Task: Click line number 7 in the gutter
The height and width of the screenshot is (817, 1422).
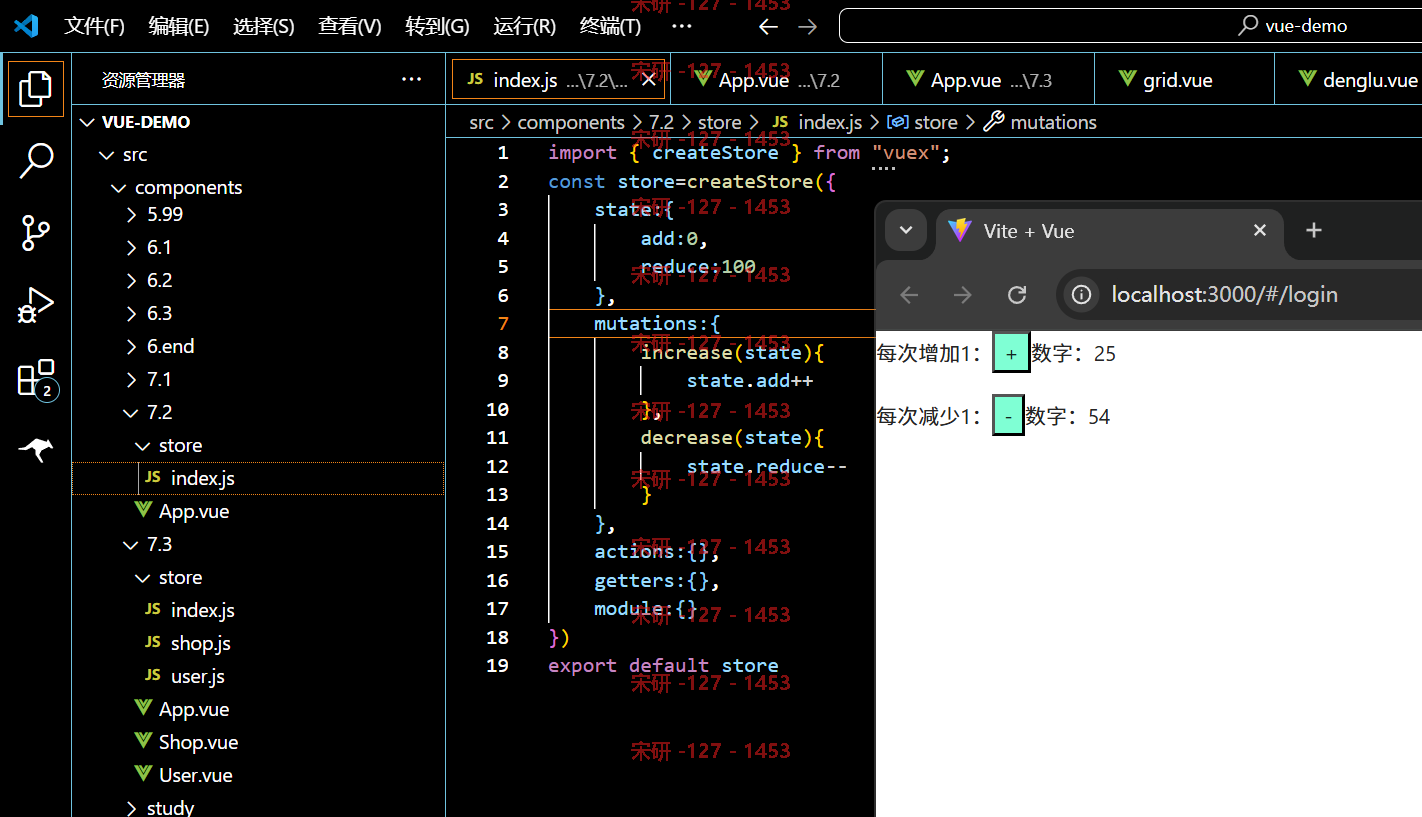Action: point(503,323)
